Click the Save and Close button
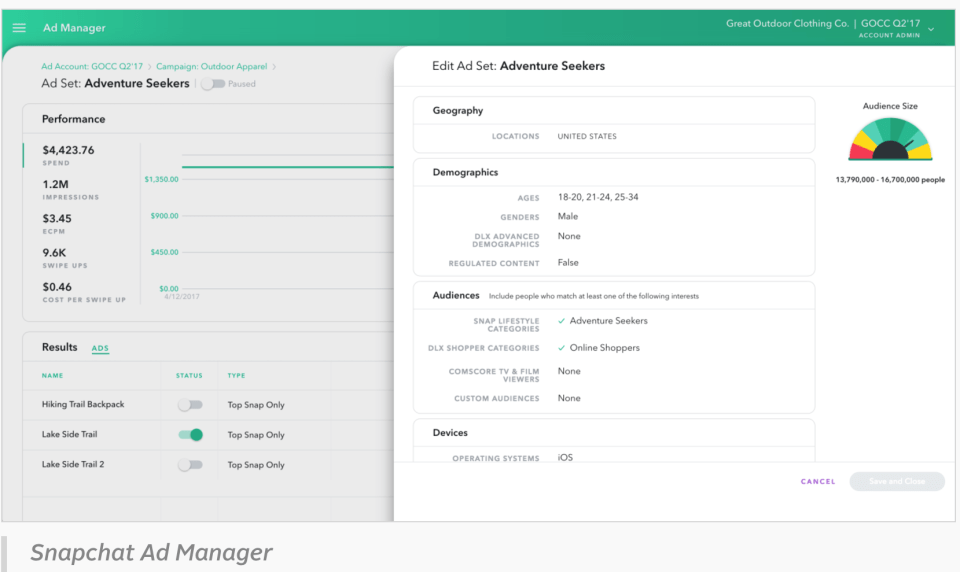Image resolution: width=960 pixels, height=572 pixels. click(897, 481)
